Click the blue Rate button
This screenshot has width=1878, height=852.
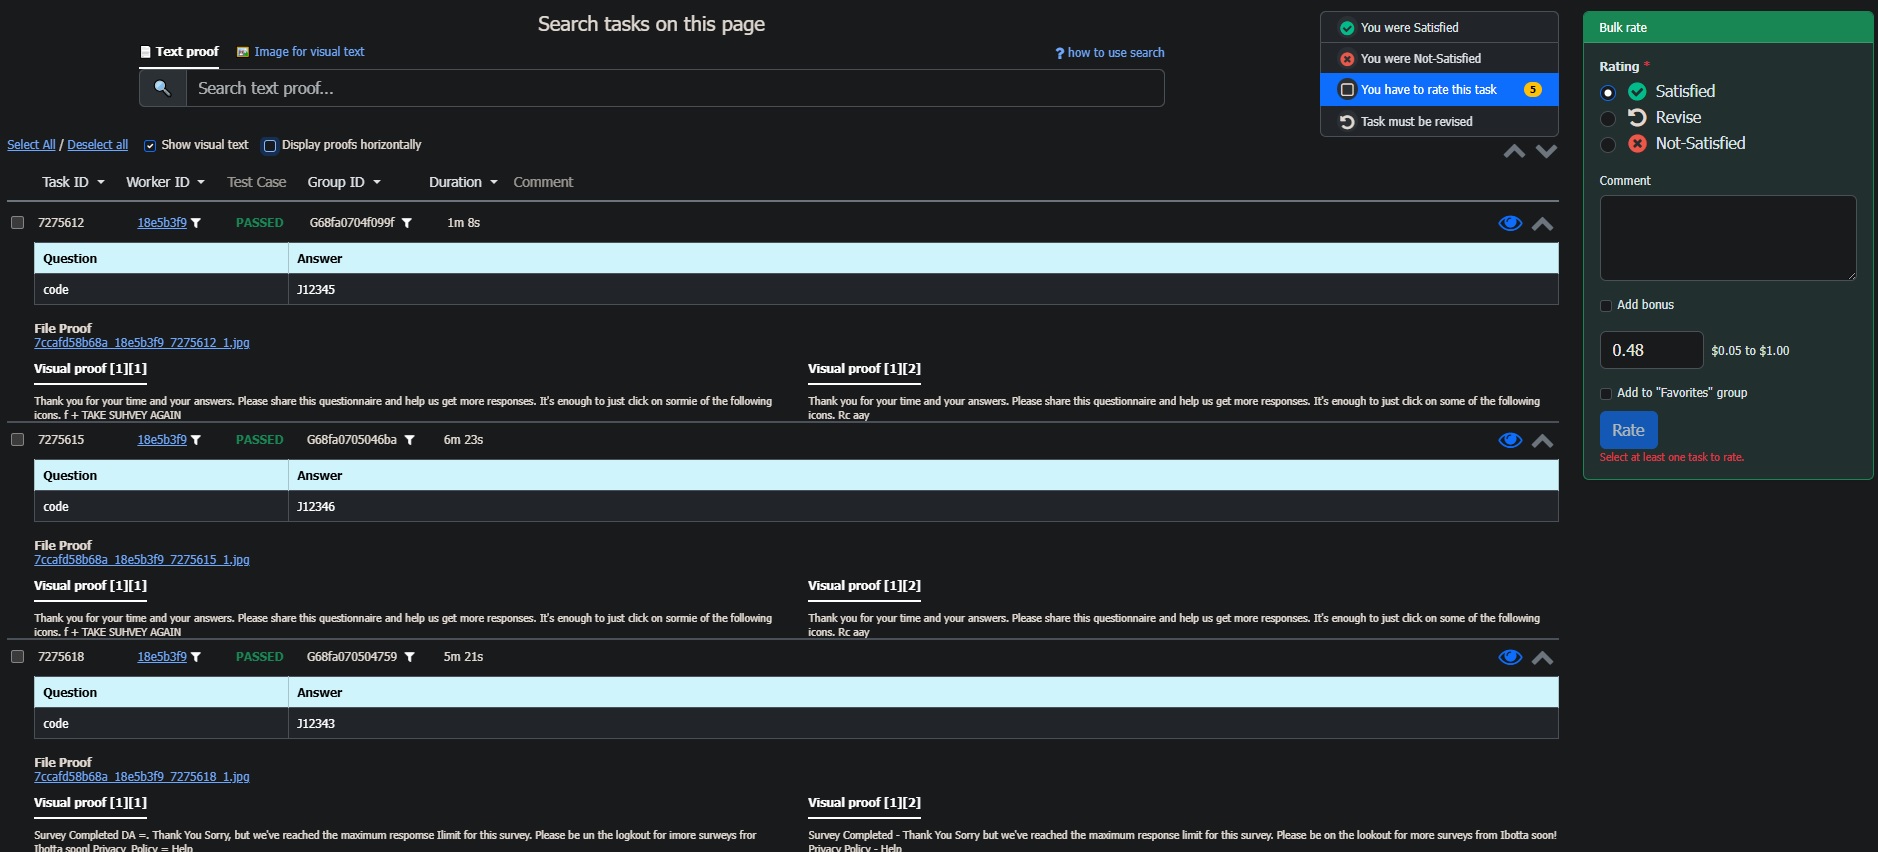point(1627,430)
